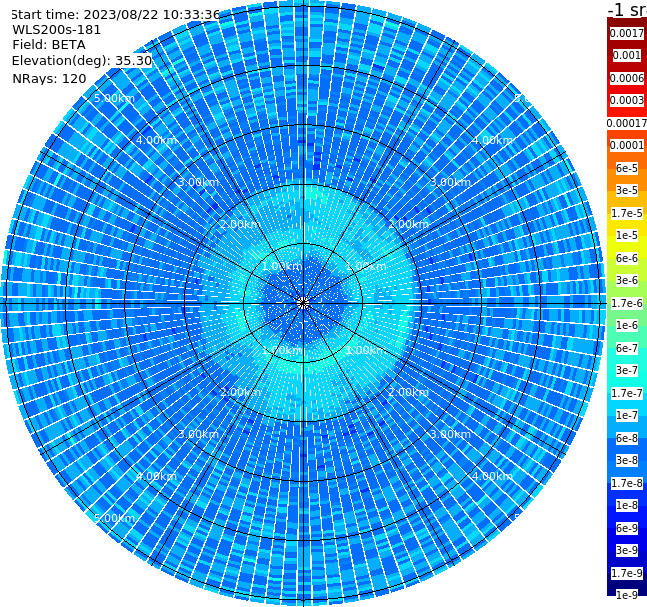Screen dimensions: 647x607
Task: Click the 3e-7 colorbar label
Action: click(627, 370)
